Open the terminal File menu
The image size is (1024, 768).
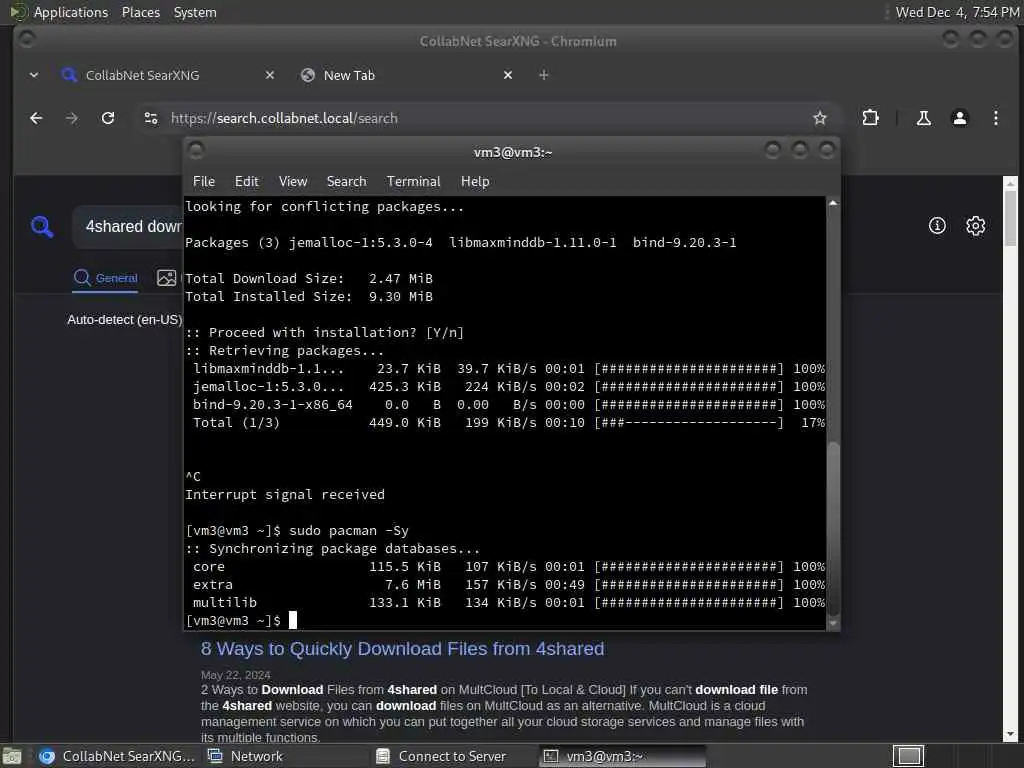(x=204, y=182)
